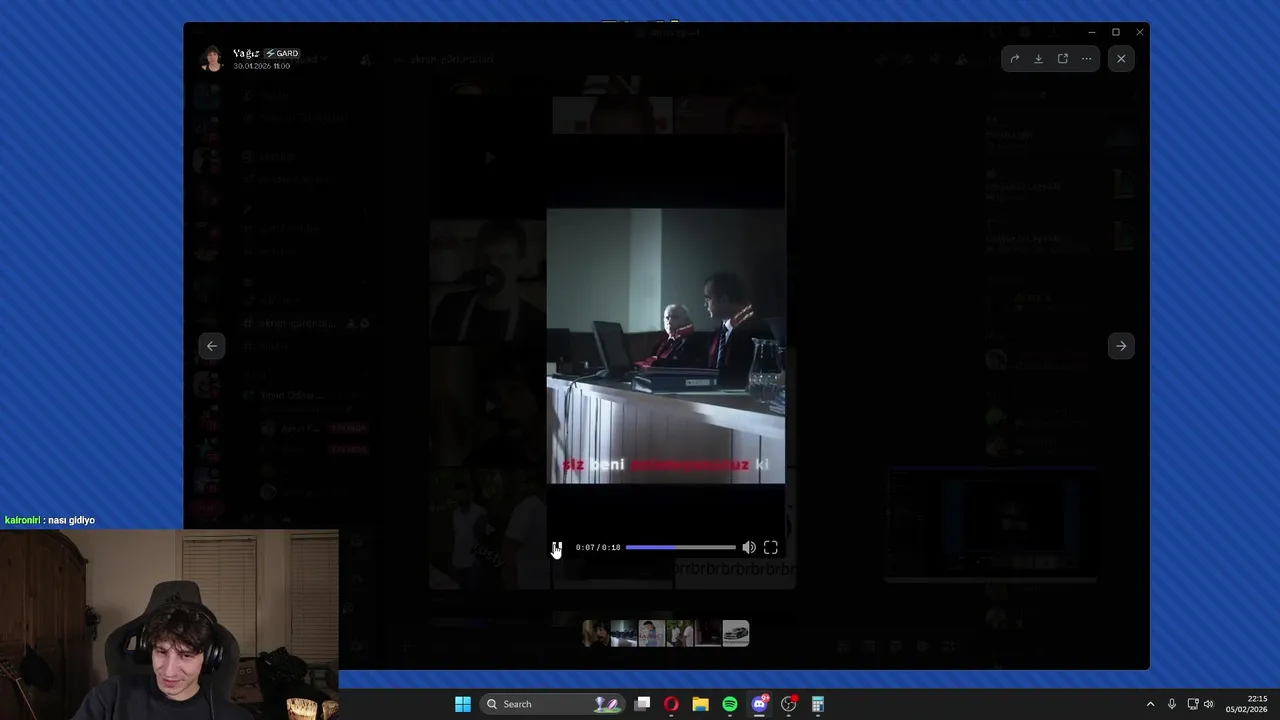The height and width of the screenshot is (720, 1280).
Task: Click the video frame in the viewer
Action: 666,346
